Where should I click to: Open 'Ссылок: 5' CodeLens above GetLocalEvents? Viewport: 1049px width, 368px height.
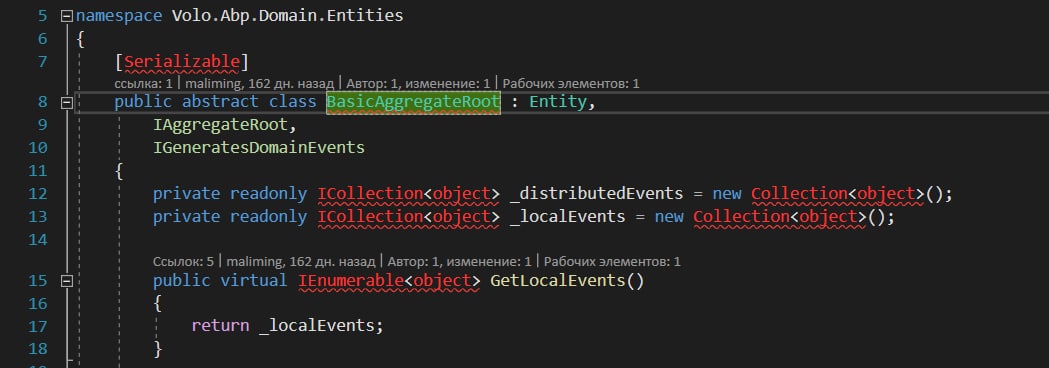tap(183, 262)
